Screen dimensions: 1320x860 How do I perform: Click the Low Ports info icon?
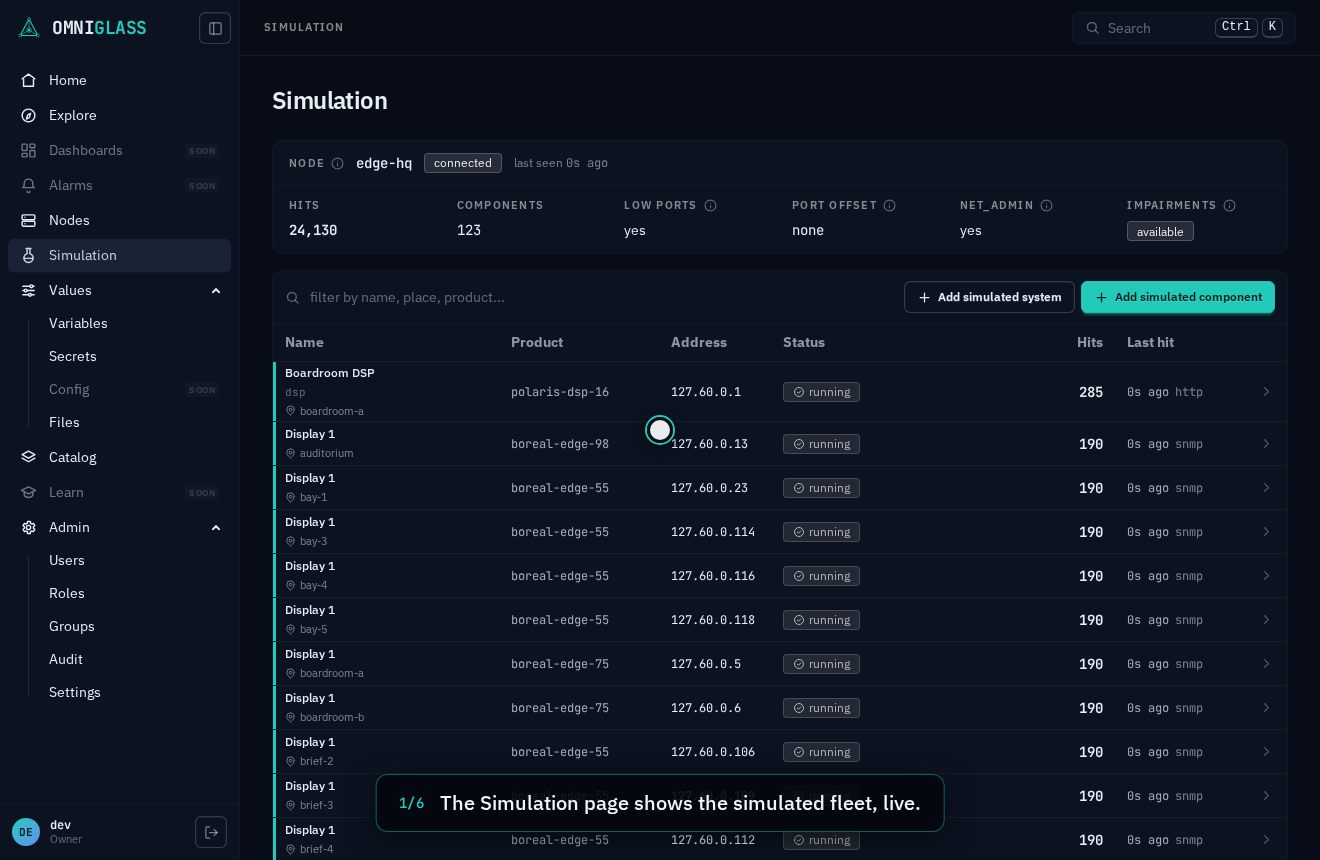pyautogui.click(x=710, y=205)
